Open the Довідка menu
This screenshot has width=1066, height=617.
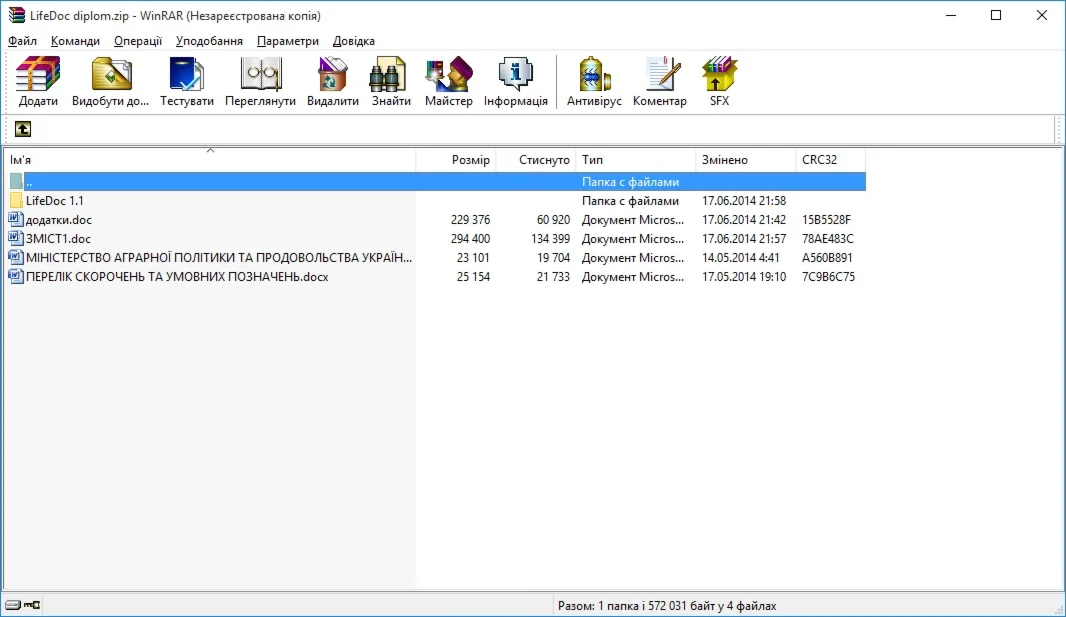[354, 41]
